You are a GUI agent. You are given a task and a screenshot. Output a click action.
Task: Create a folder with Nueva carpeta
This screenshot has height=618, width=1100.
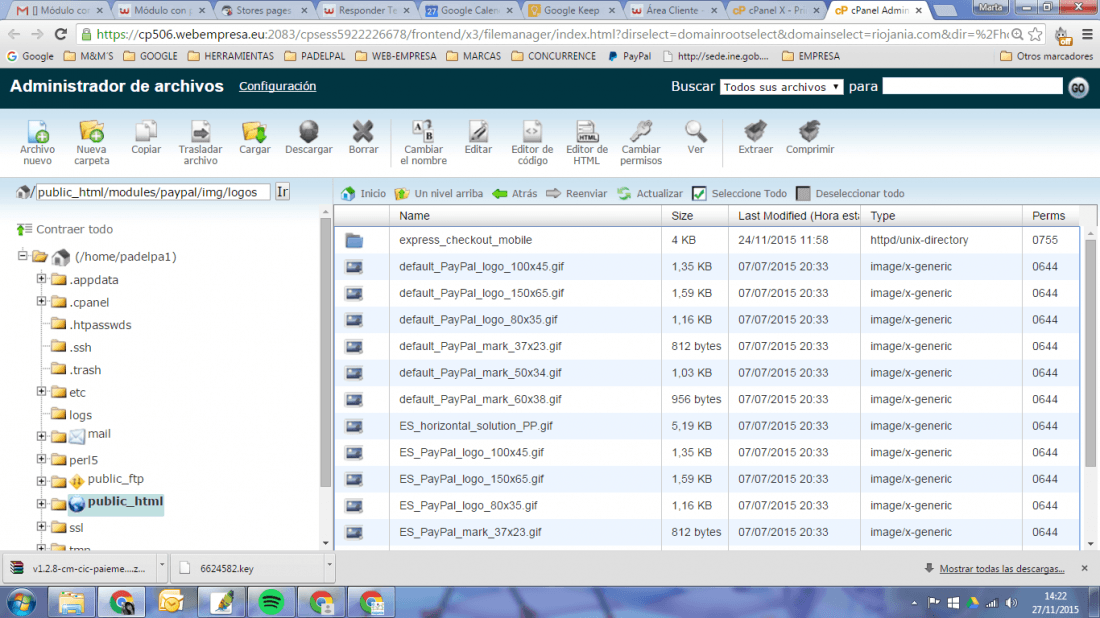pyautogui.click(x=92, y=142)
